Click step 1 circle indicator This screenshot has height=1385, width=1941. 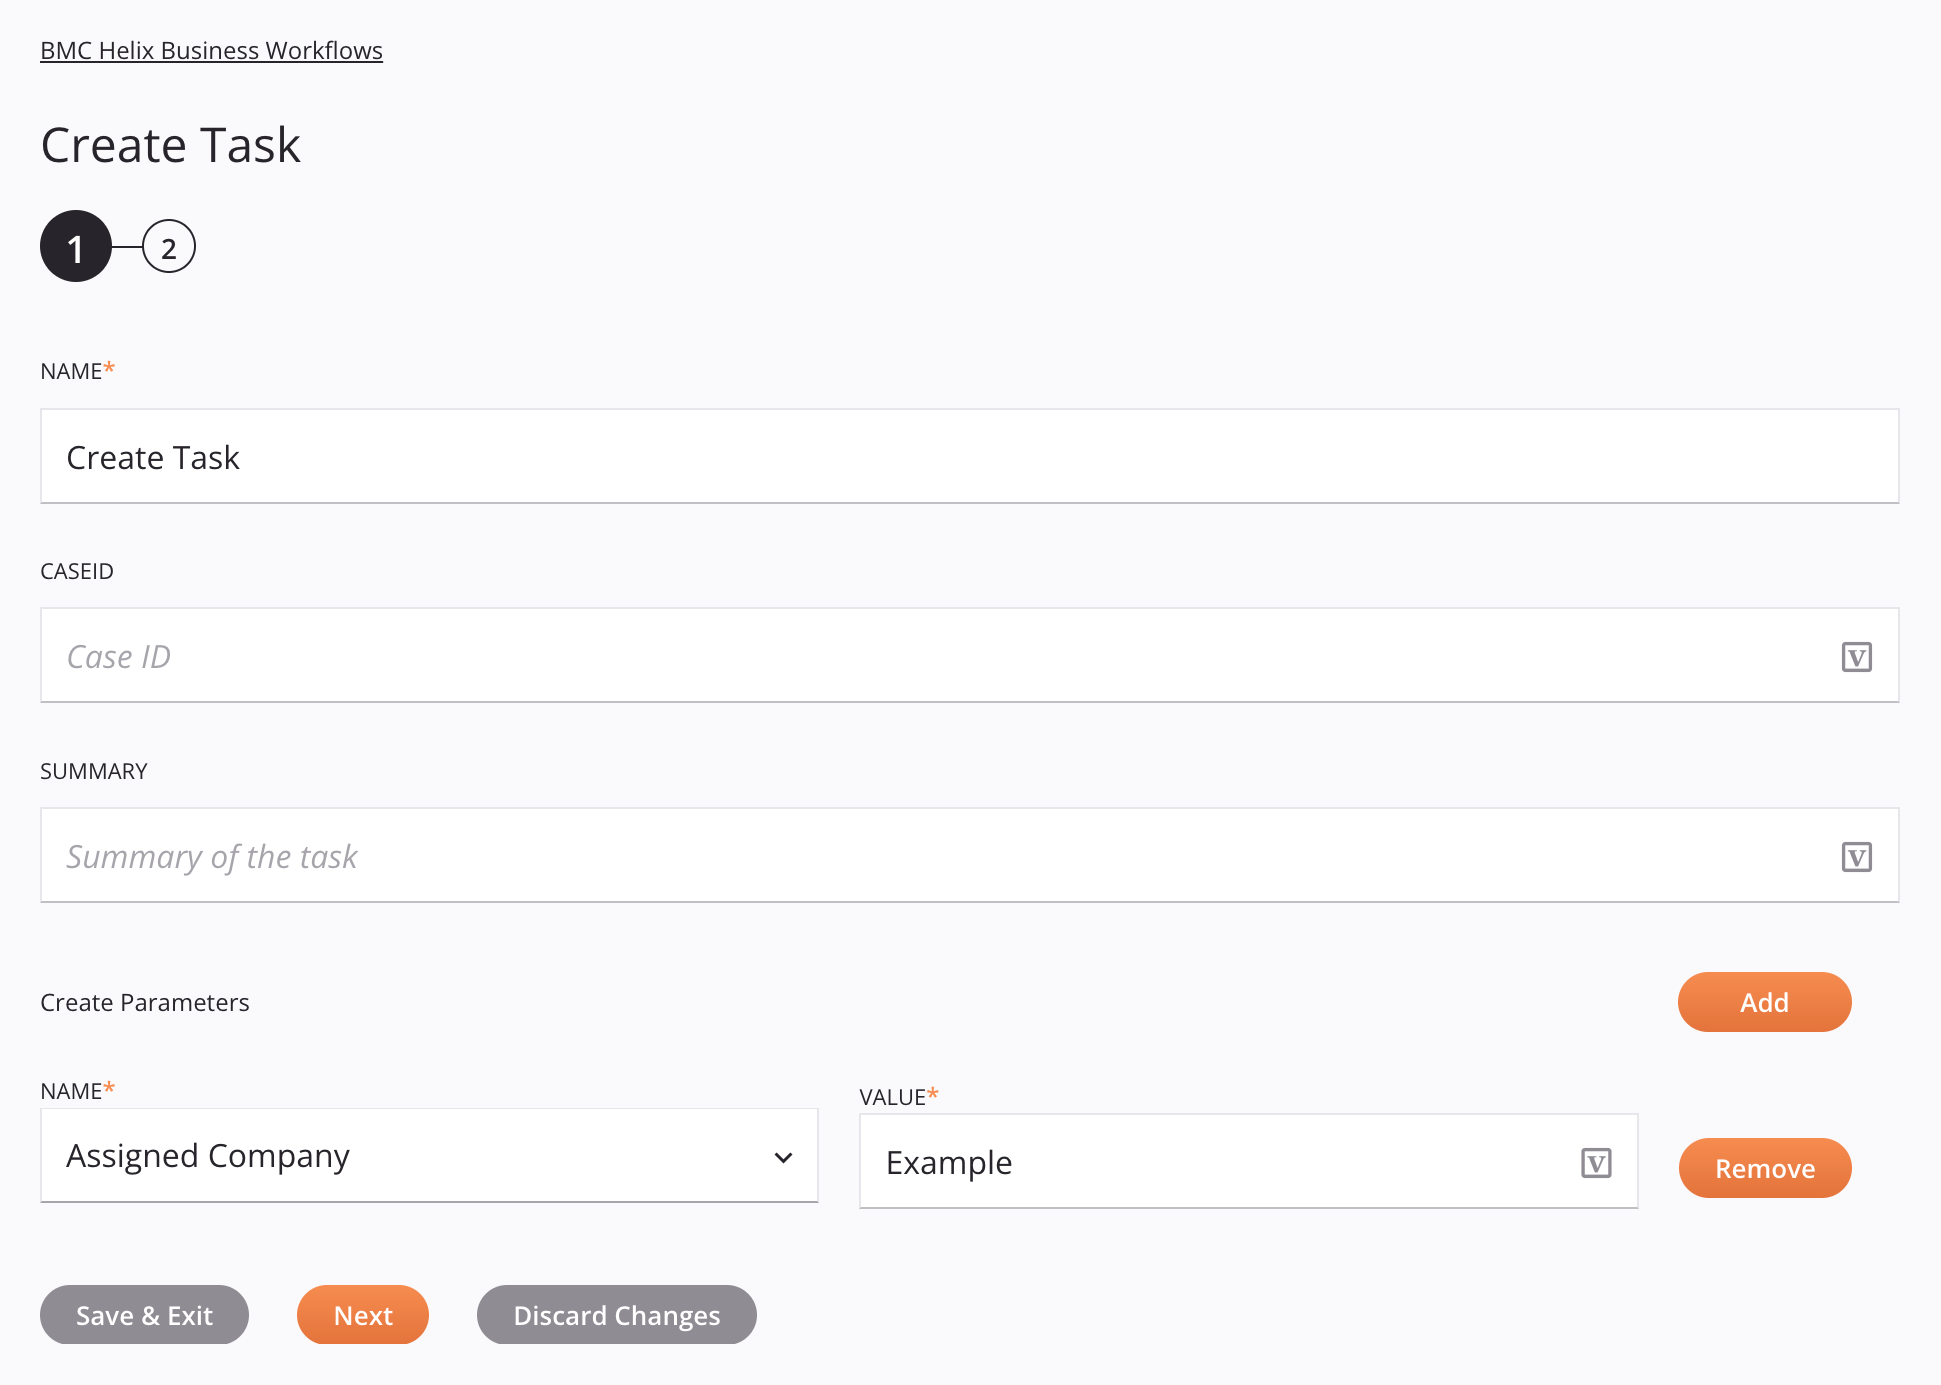75,244
